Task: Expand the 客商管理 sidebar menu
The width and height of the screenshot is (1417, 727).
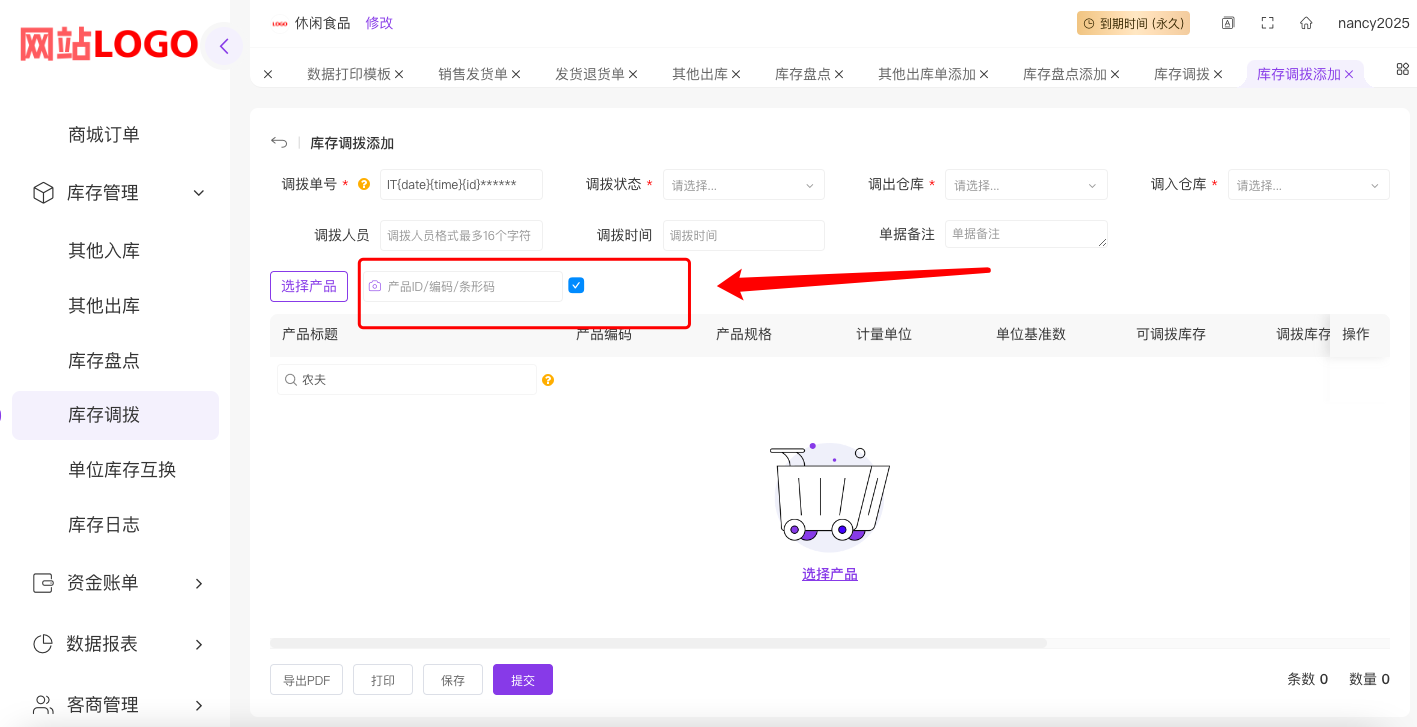Action: pyautogui.click(x=198, y=705)
